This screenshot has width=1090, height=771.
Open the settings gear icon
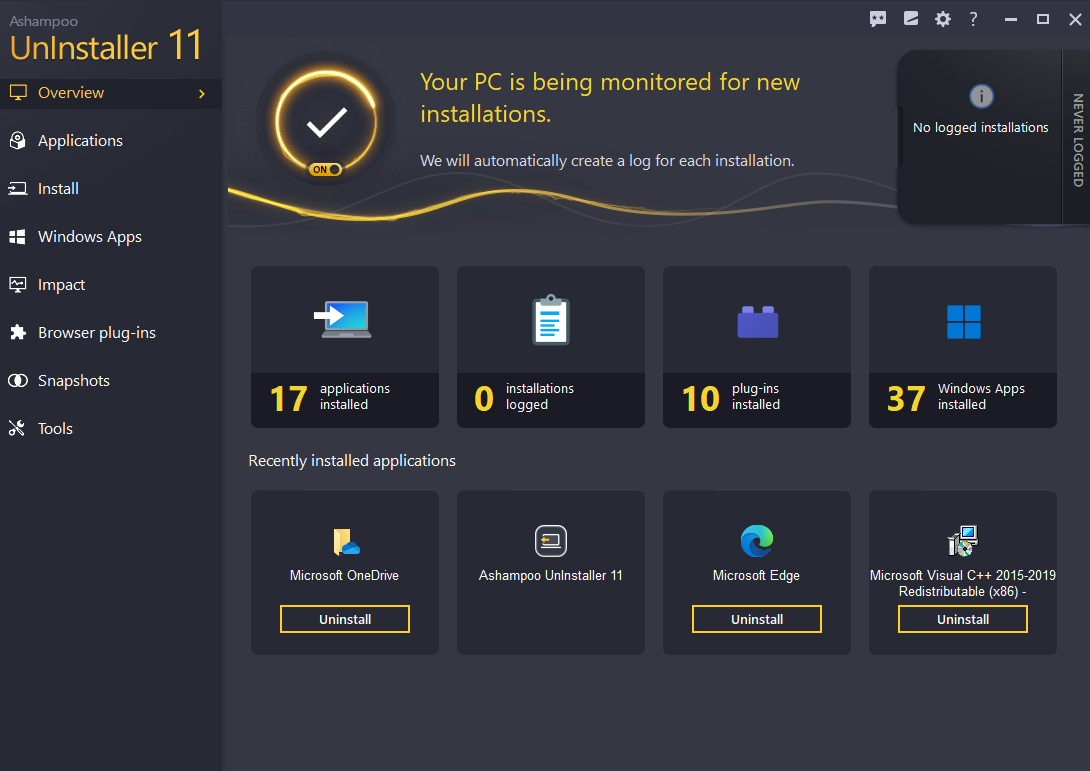[x=942, y=18]
